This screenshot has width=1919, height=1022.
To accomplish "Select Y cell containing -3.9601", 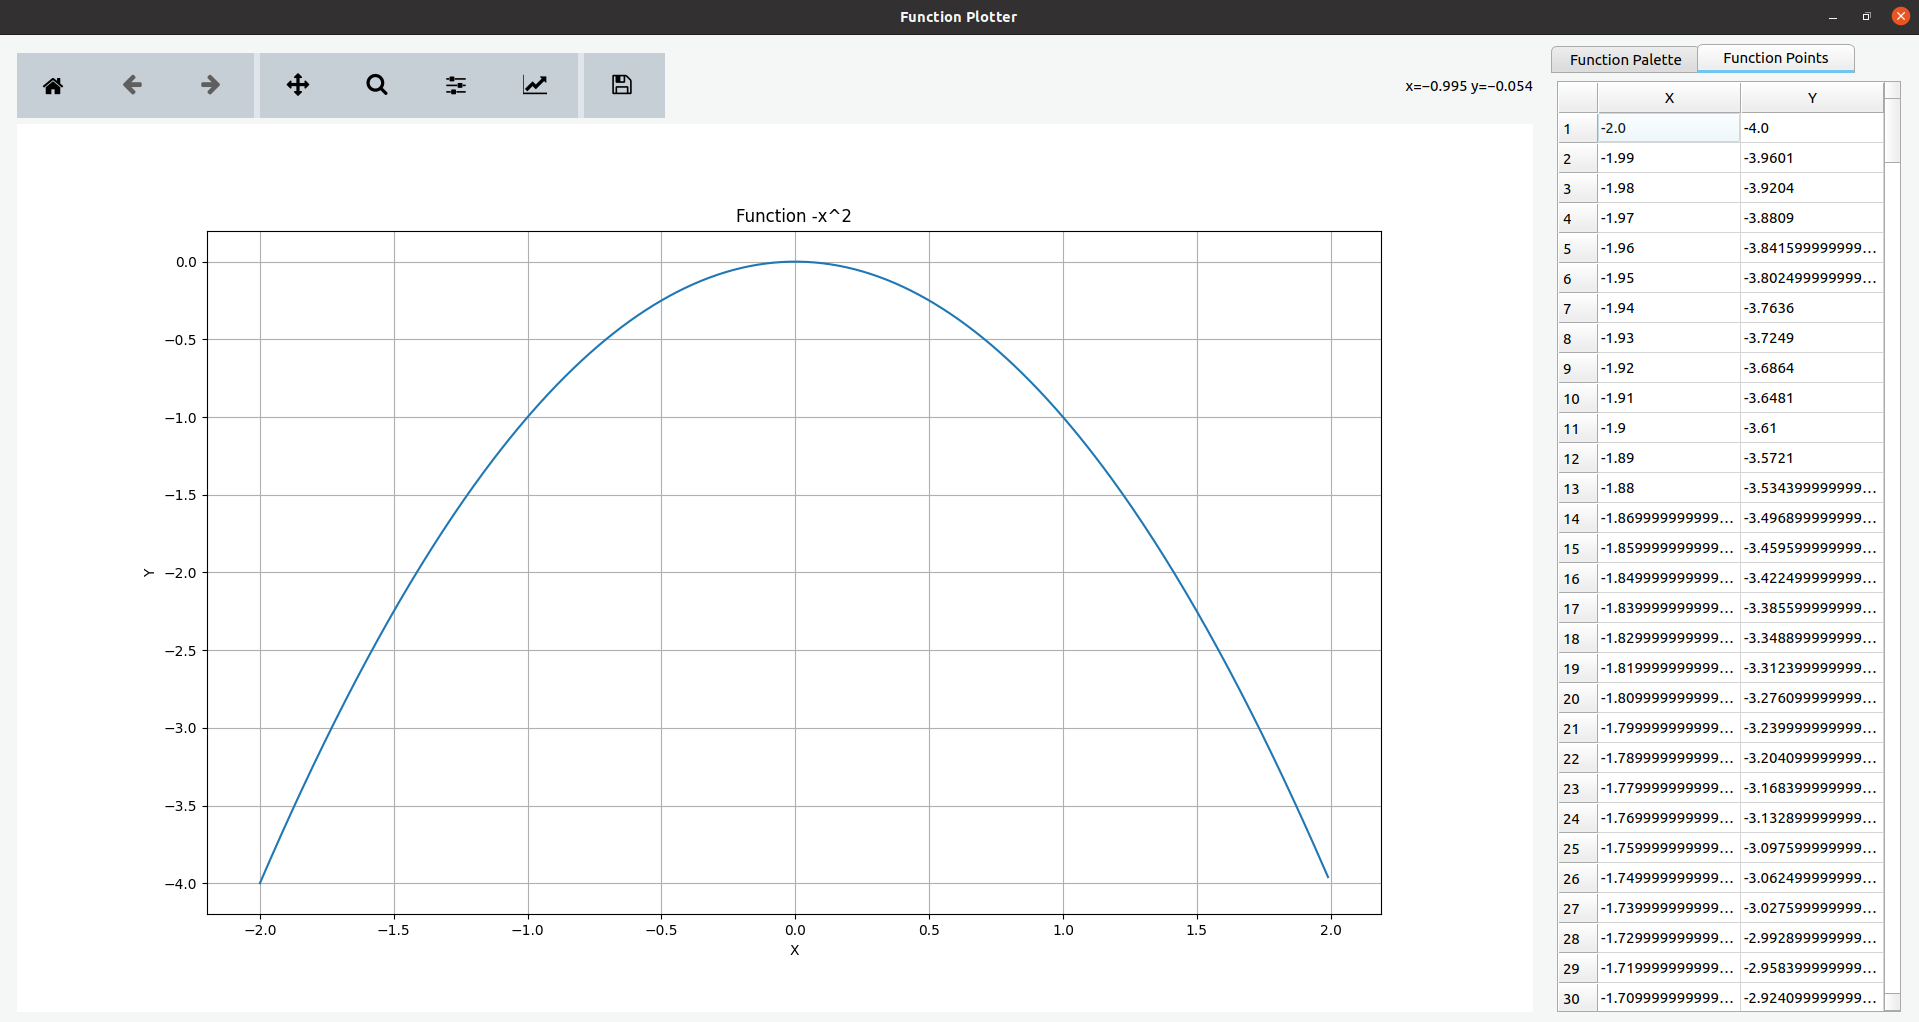I will click(1812, 158).
